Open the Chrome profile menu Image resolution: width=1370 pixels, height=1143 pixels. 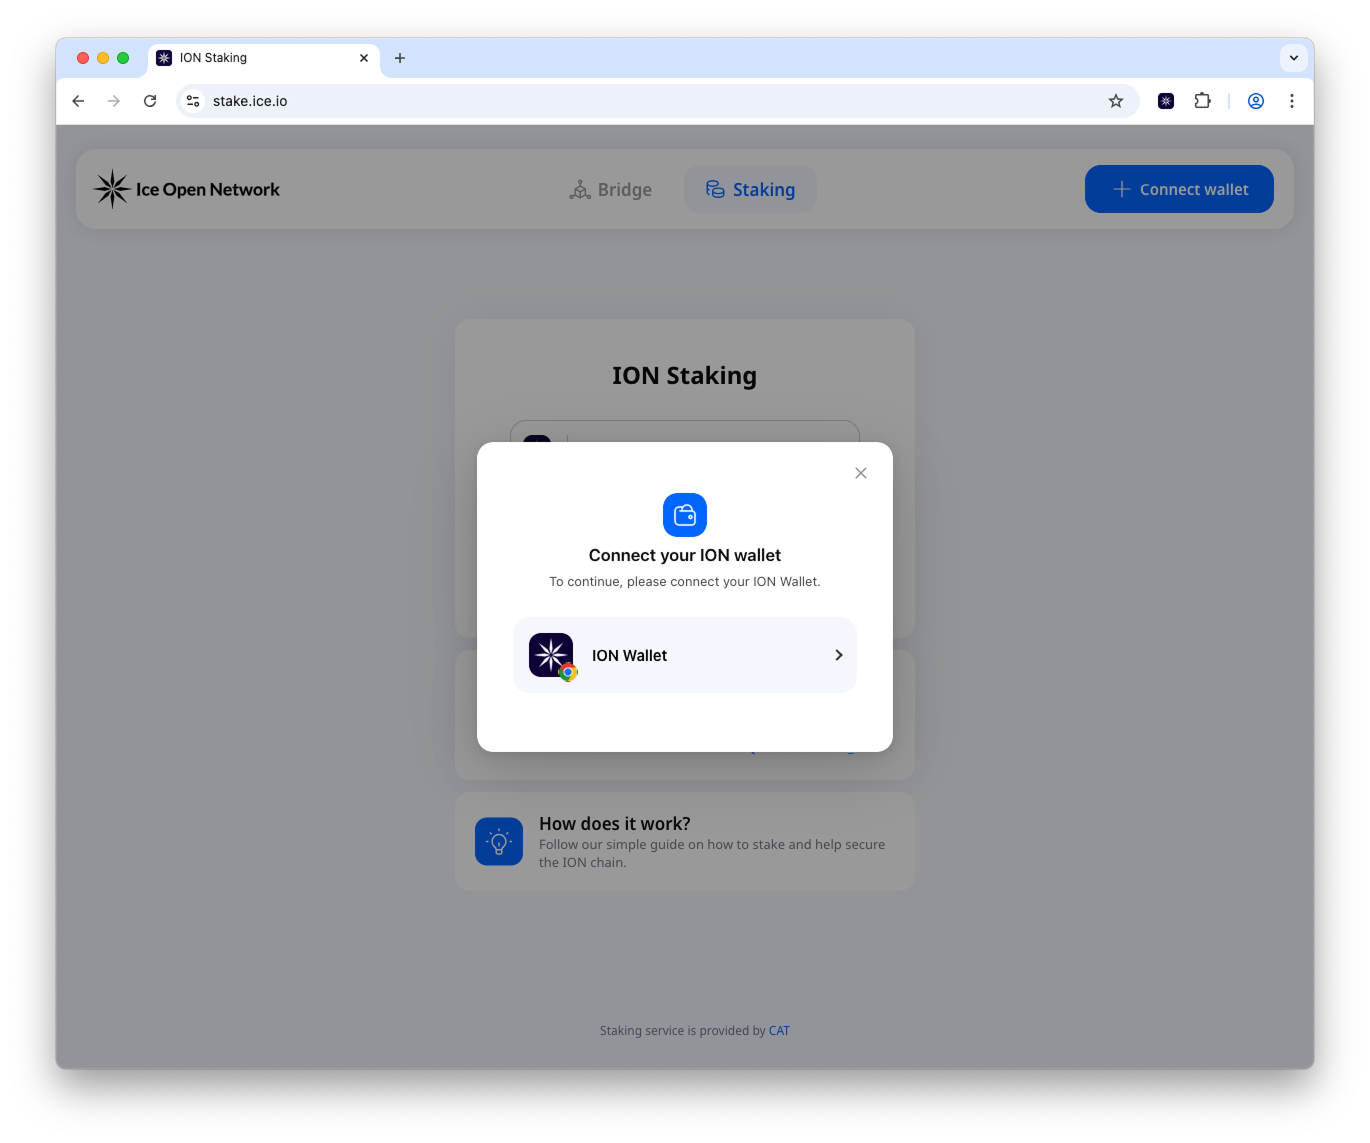click(1256, 101)
